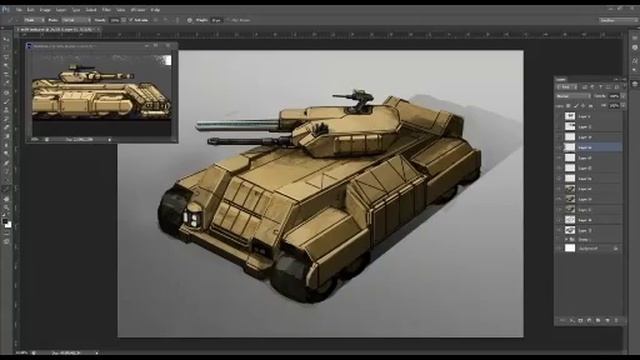Open the Help menu

click(155, 10)
